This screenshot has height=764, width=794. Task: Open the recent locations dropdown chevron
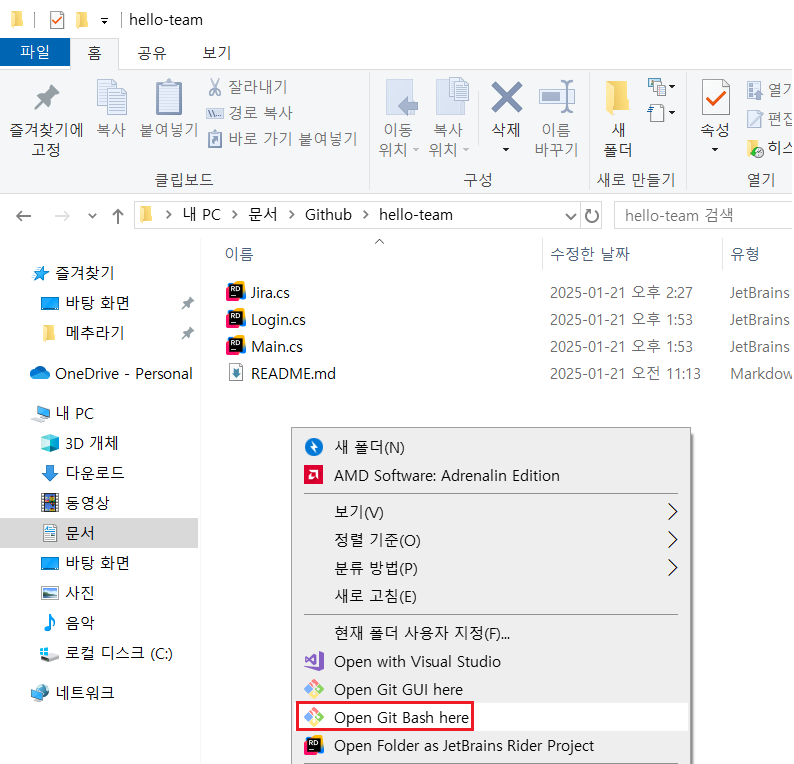[x=92, y=216]
